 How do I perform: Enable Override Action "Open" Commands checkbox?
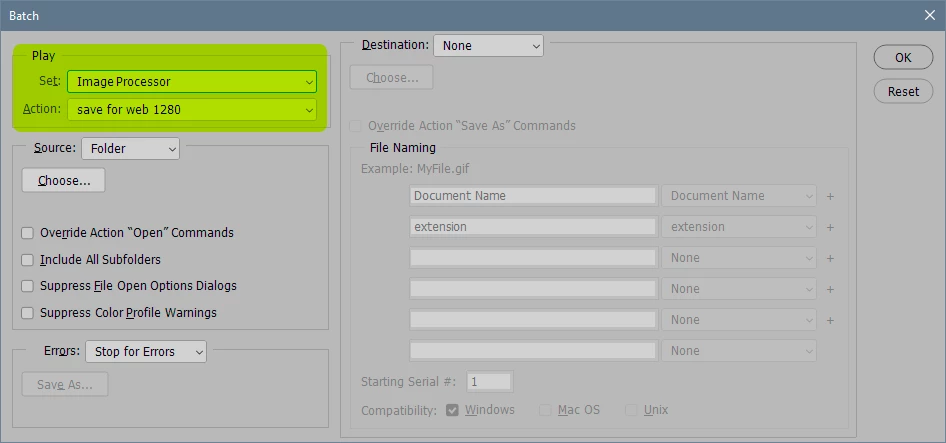pyautogui.click(x=27, y=233)
